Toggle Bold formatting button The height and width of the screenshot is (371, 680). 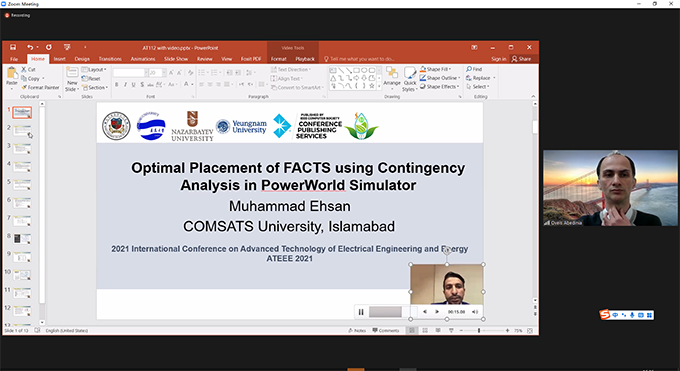[117, 85]
